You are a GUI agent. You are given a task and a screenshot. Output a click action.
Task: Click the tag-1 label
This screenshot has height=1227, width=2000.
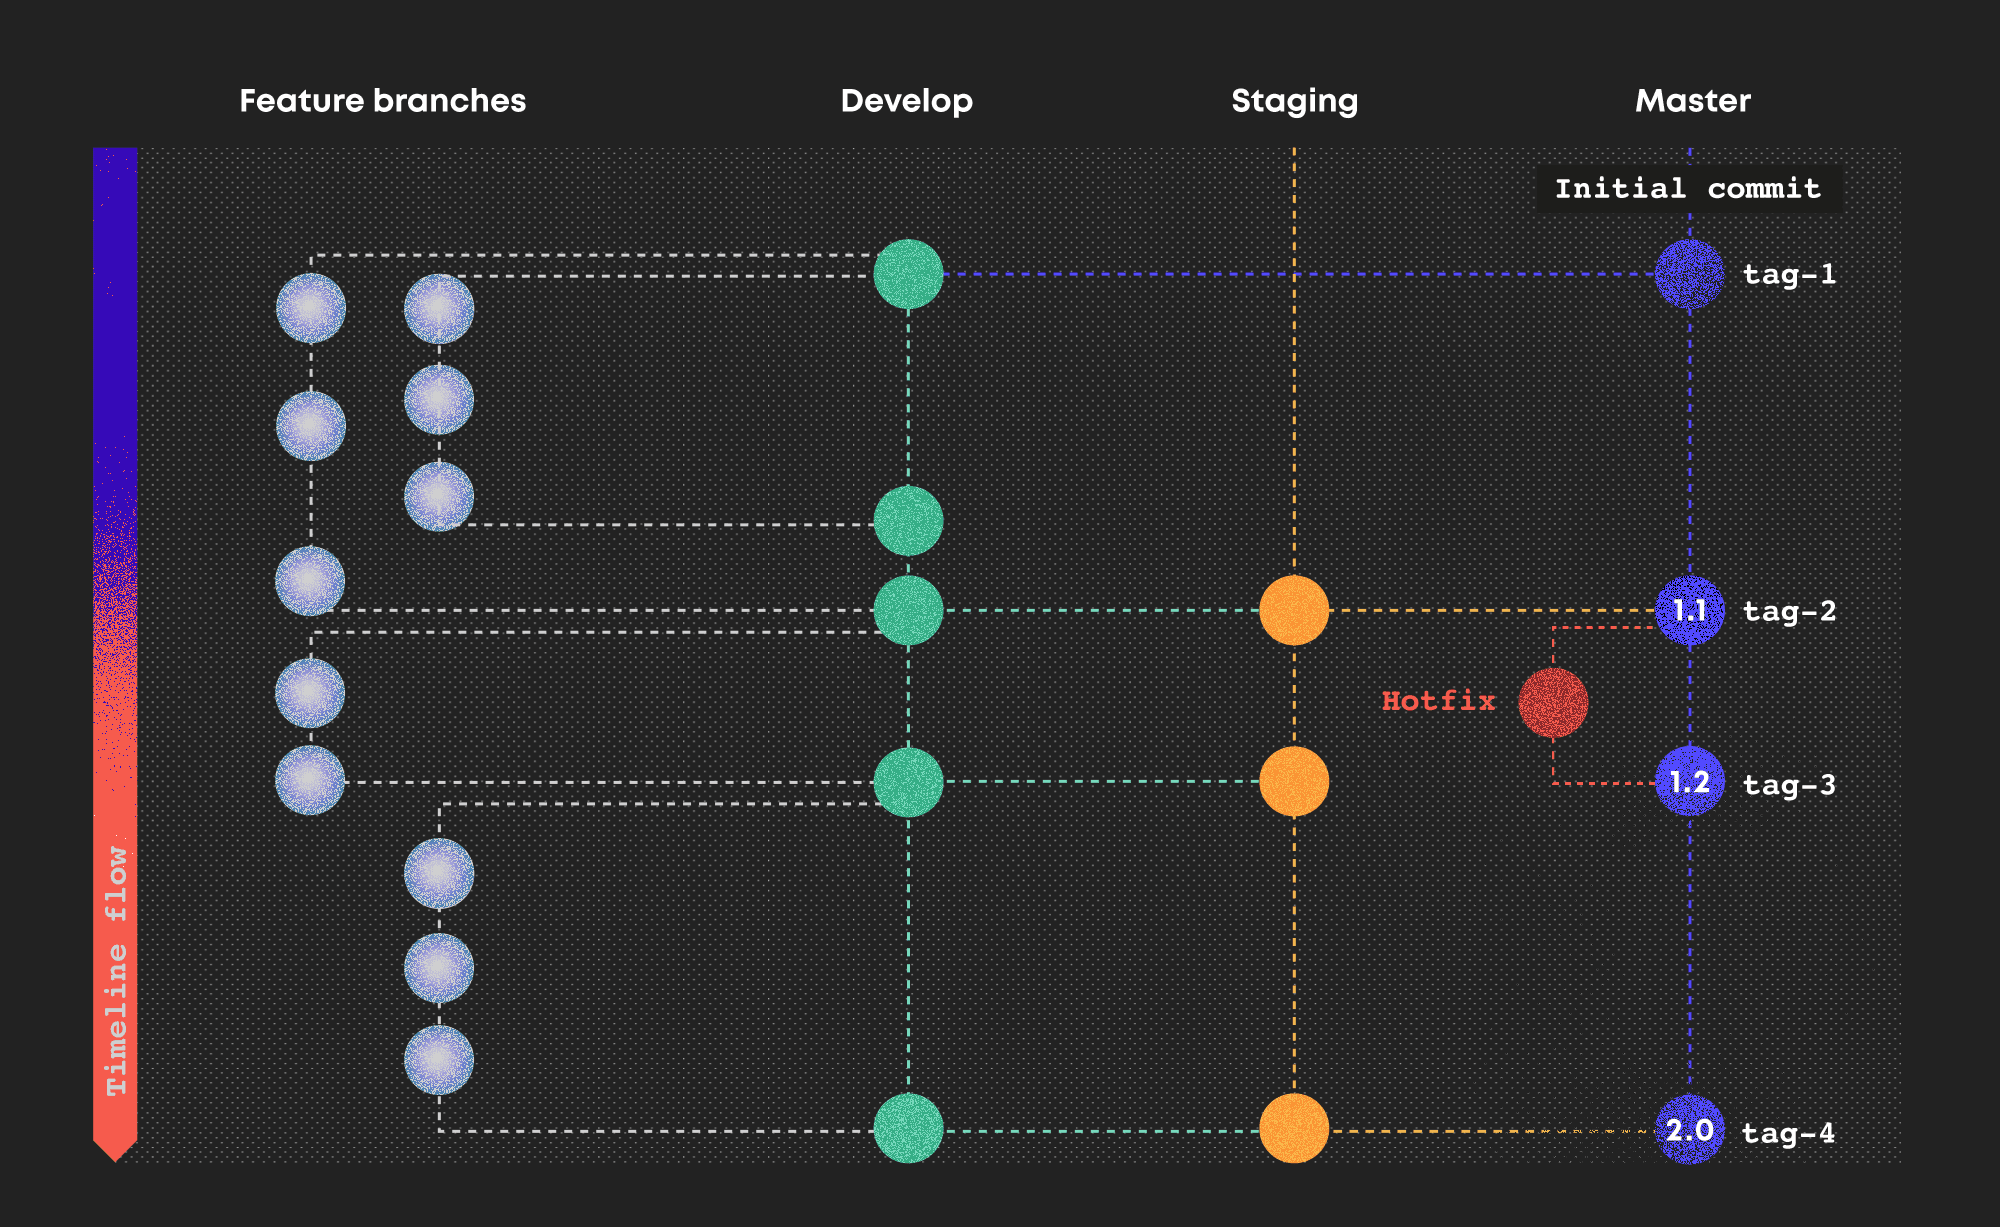coord(1789,275)
